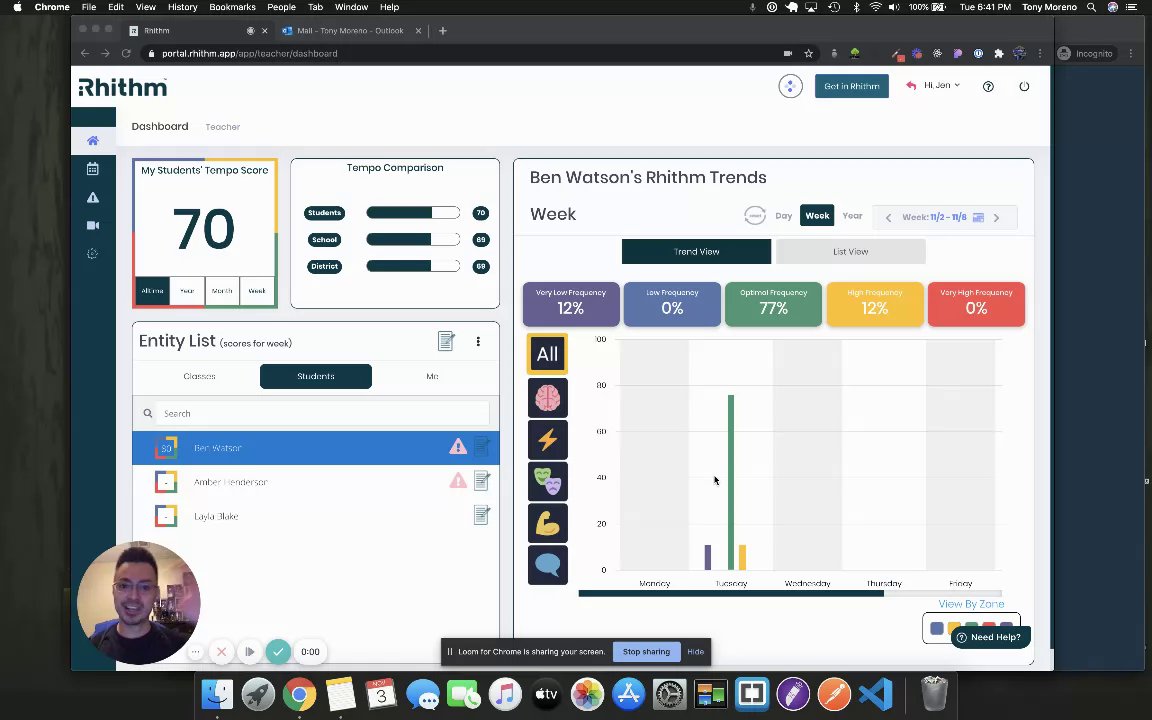Screen dimensions: 1152x720
Task: Click the Very High Frequency 0% red card
Action: [x=976, y=304]
